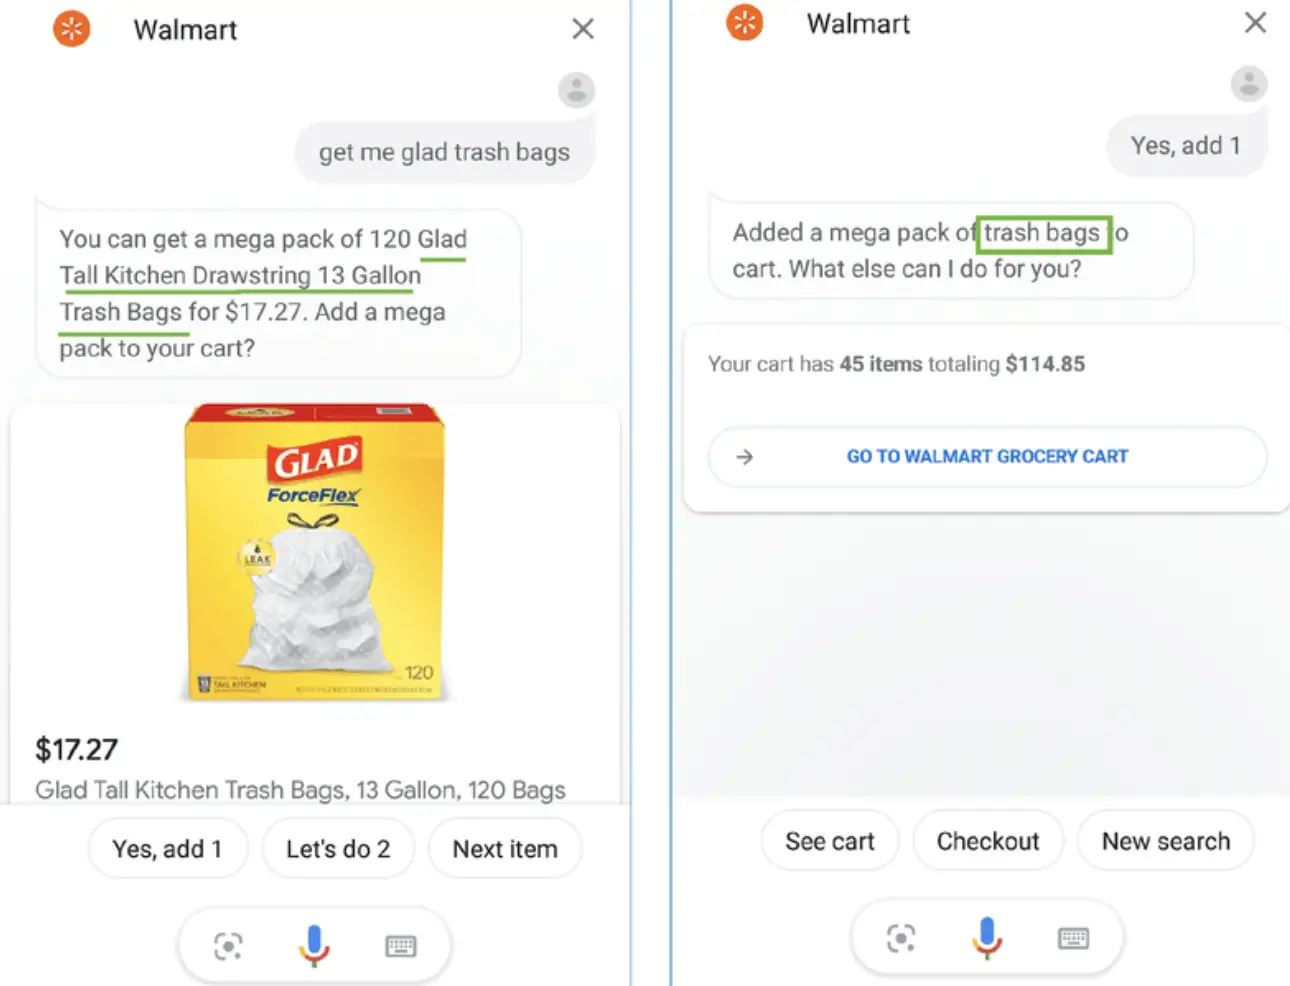Activate the microphone in the left conversation
1290x986 pixels.
point(314,944)
